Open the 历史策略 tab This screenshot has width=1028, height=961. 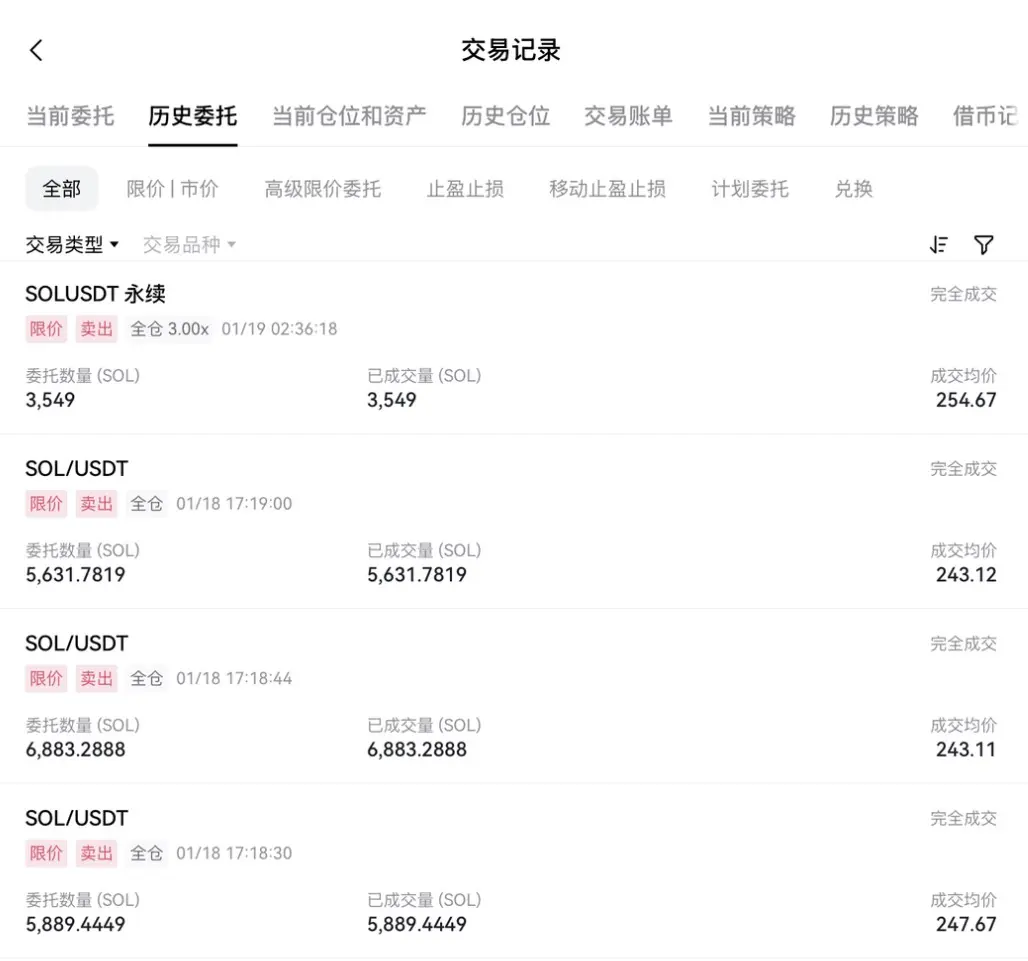[874, 116]
